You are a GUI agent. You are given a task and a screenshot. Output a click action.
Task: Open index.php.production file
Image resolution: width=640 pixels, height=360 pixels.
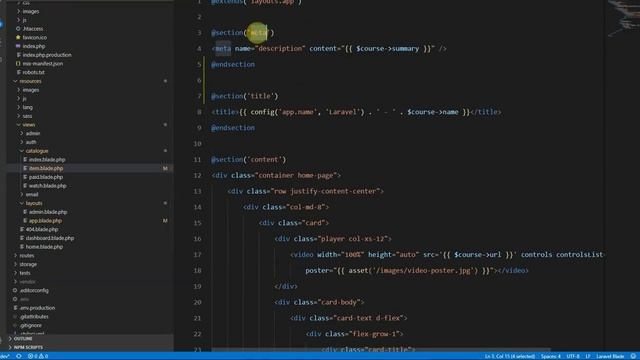click(x=47, y=55)
